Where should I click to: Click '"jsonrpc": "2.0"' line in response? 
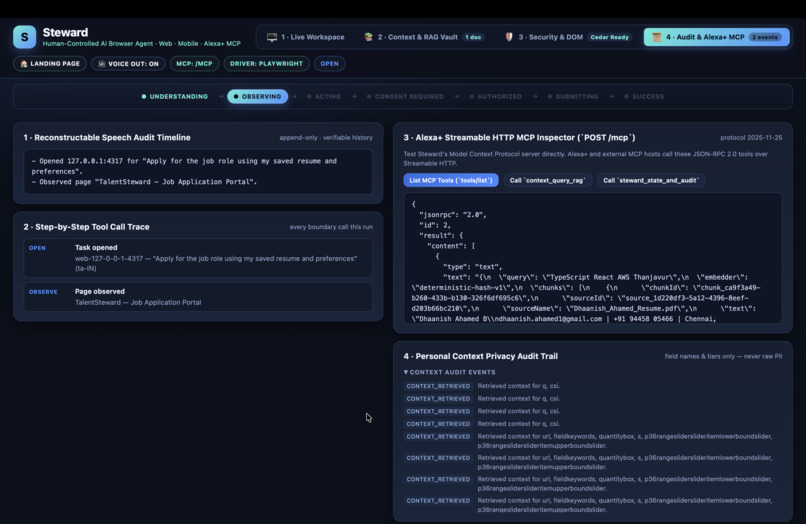coord(453,215)
